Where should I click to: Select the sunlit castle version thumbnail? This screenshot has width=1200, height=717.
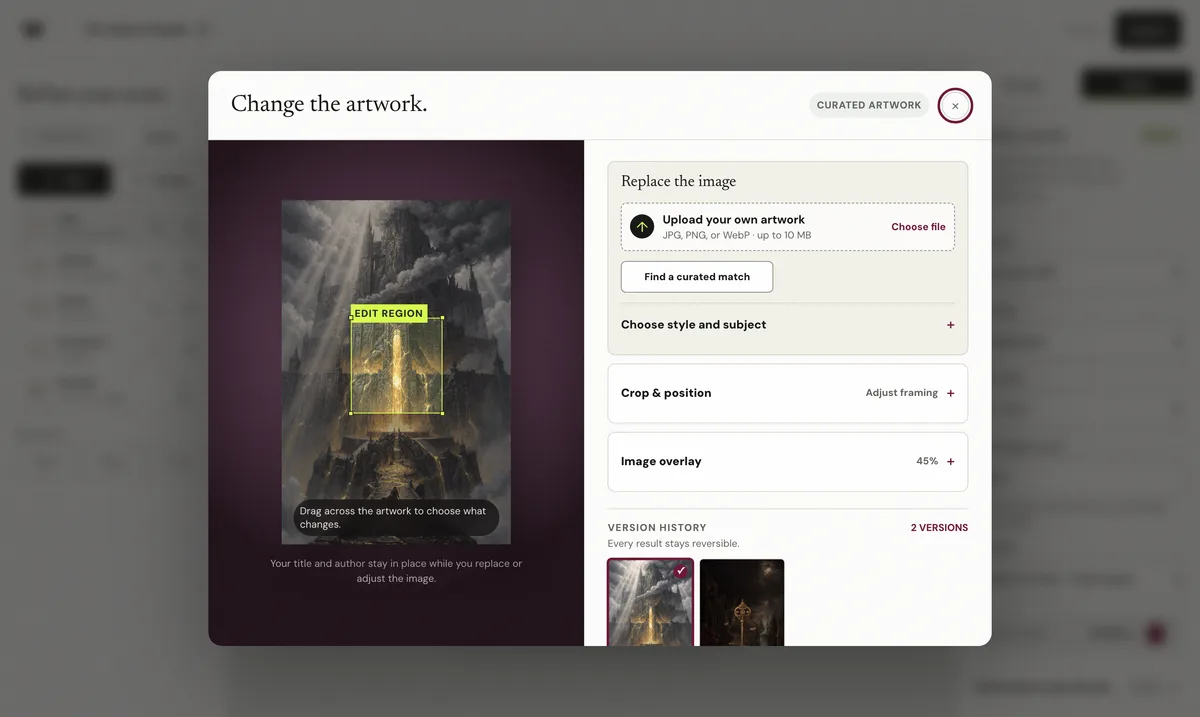[x=650, y=602]
